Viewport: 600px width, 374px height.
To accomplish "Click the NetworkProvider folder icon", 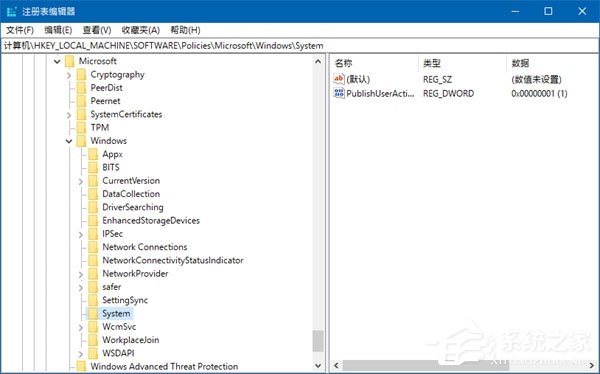I will point(93,274).
